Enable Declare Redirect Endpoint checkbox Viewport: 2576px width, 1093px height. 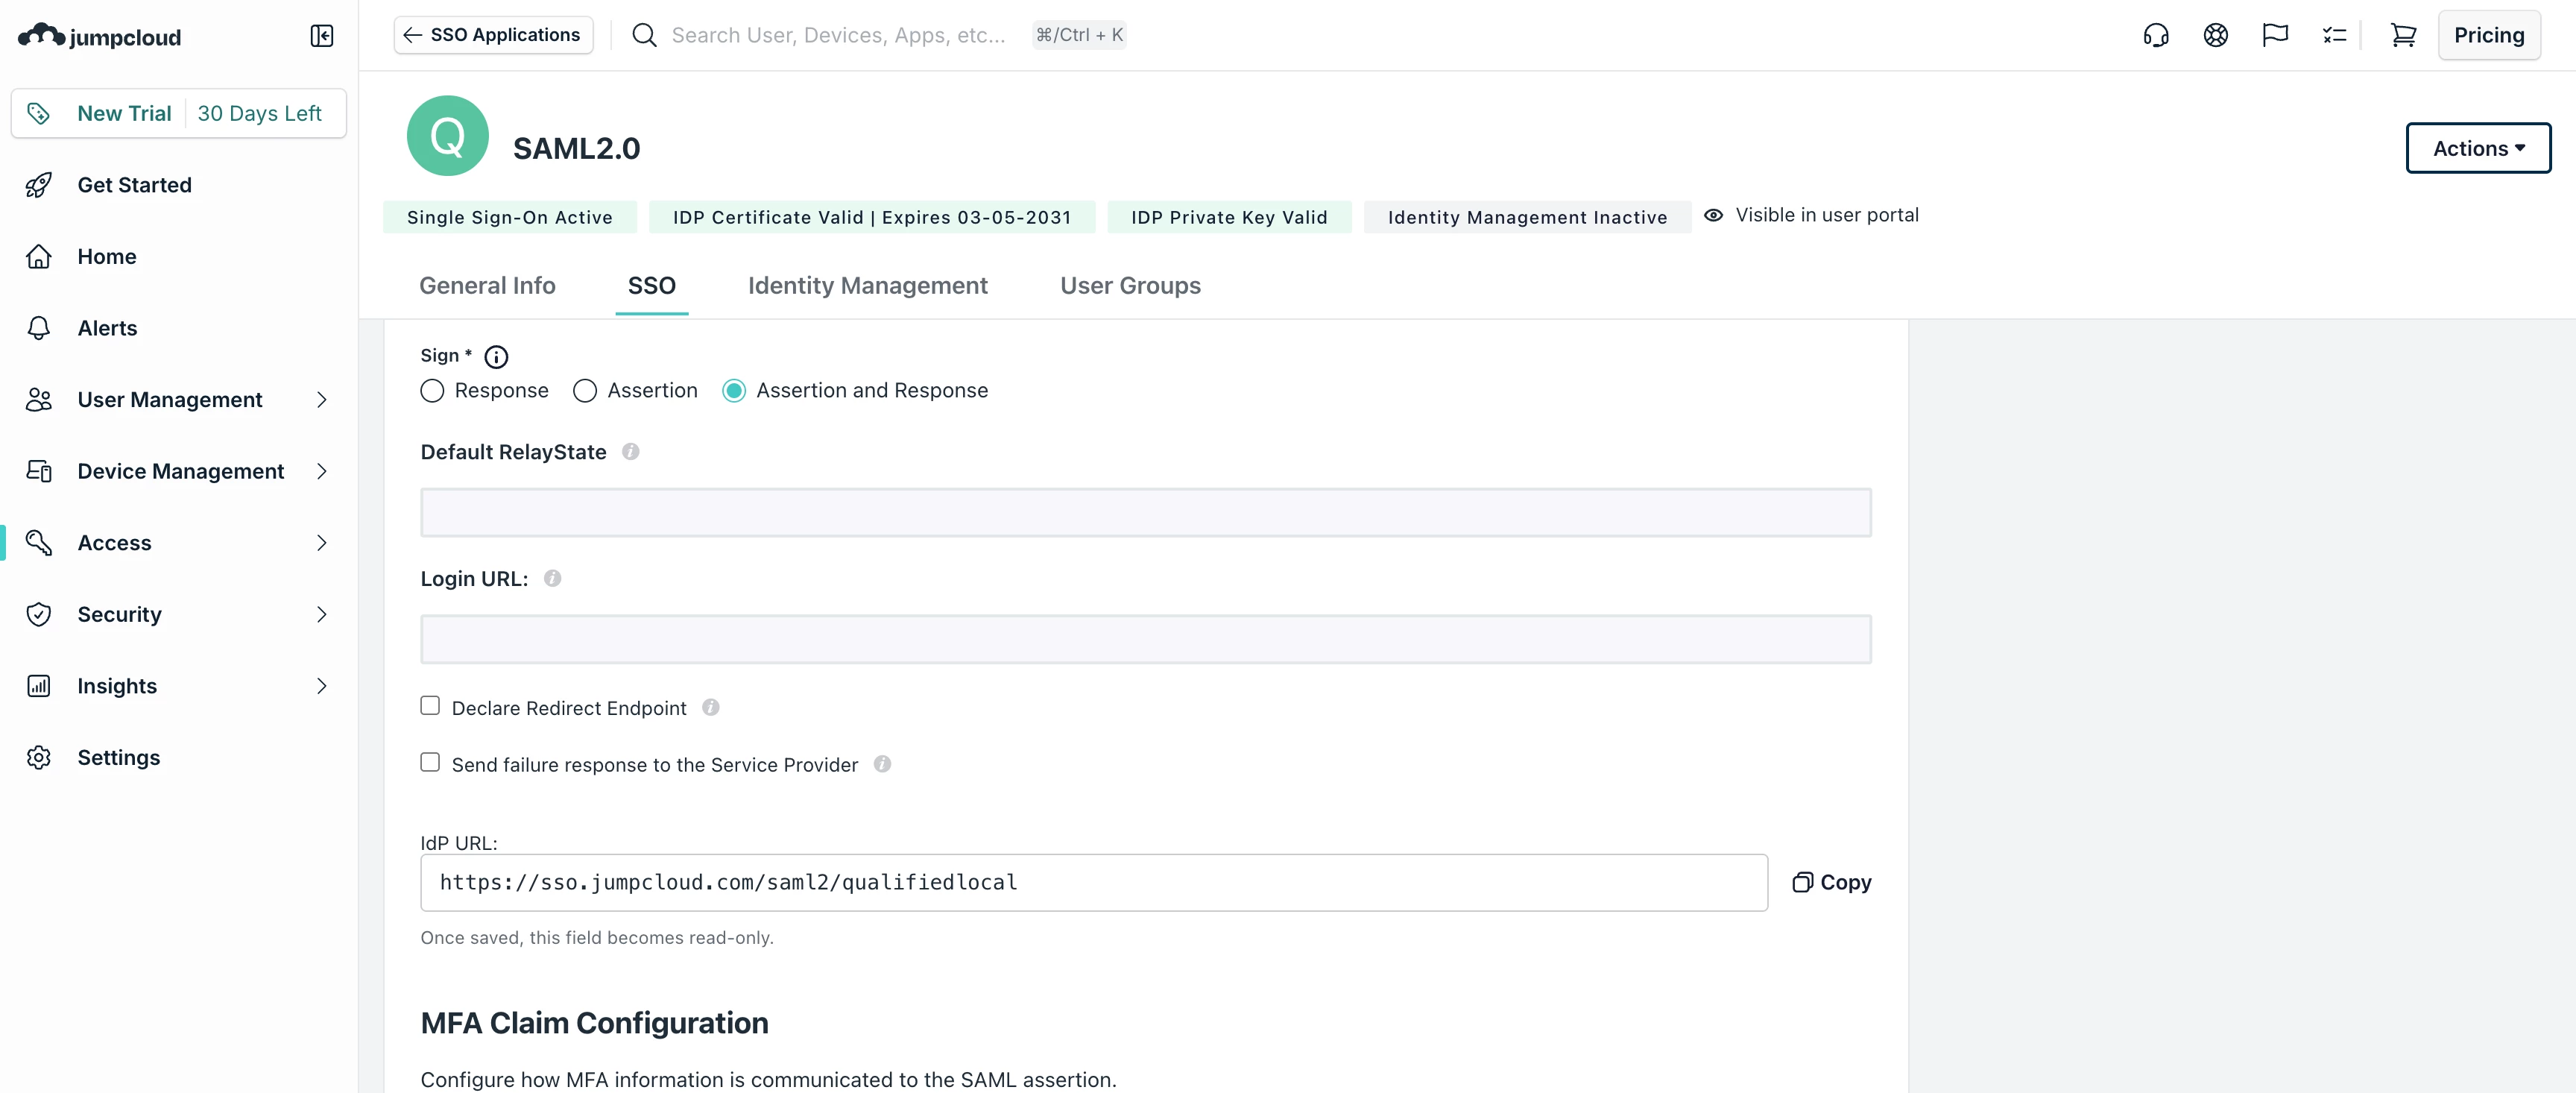pyautogui.click(x=430, y=706)
